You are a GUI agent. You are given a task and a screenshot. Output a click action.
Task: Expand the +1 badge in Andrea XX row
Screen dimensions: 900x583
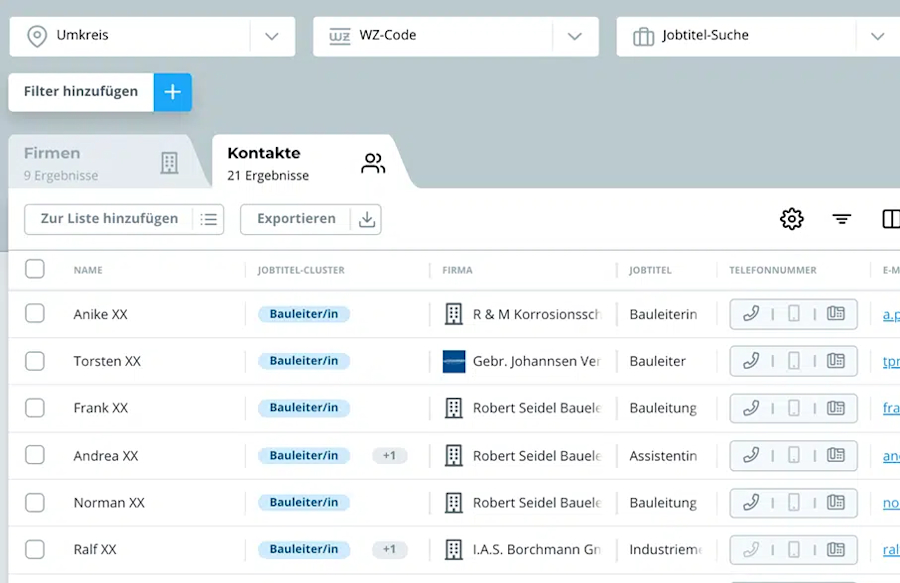(x=389, y=456)
